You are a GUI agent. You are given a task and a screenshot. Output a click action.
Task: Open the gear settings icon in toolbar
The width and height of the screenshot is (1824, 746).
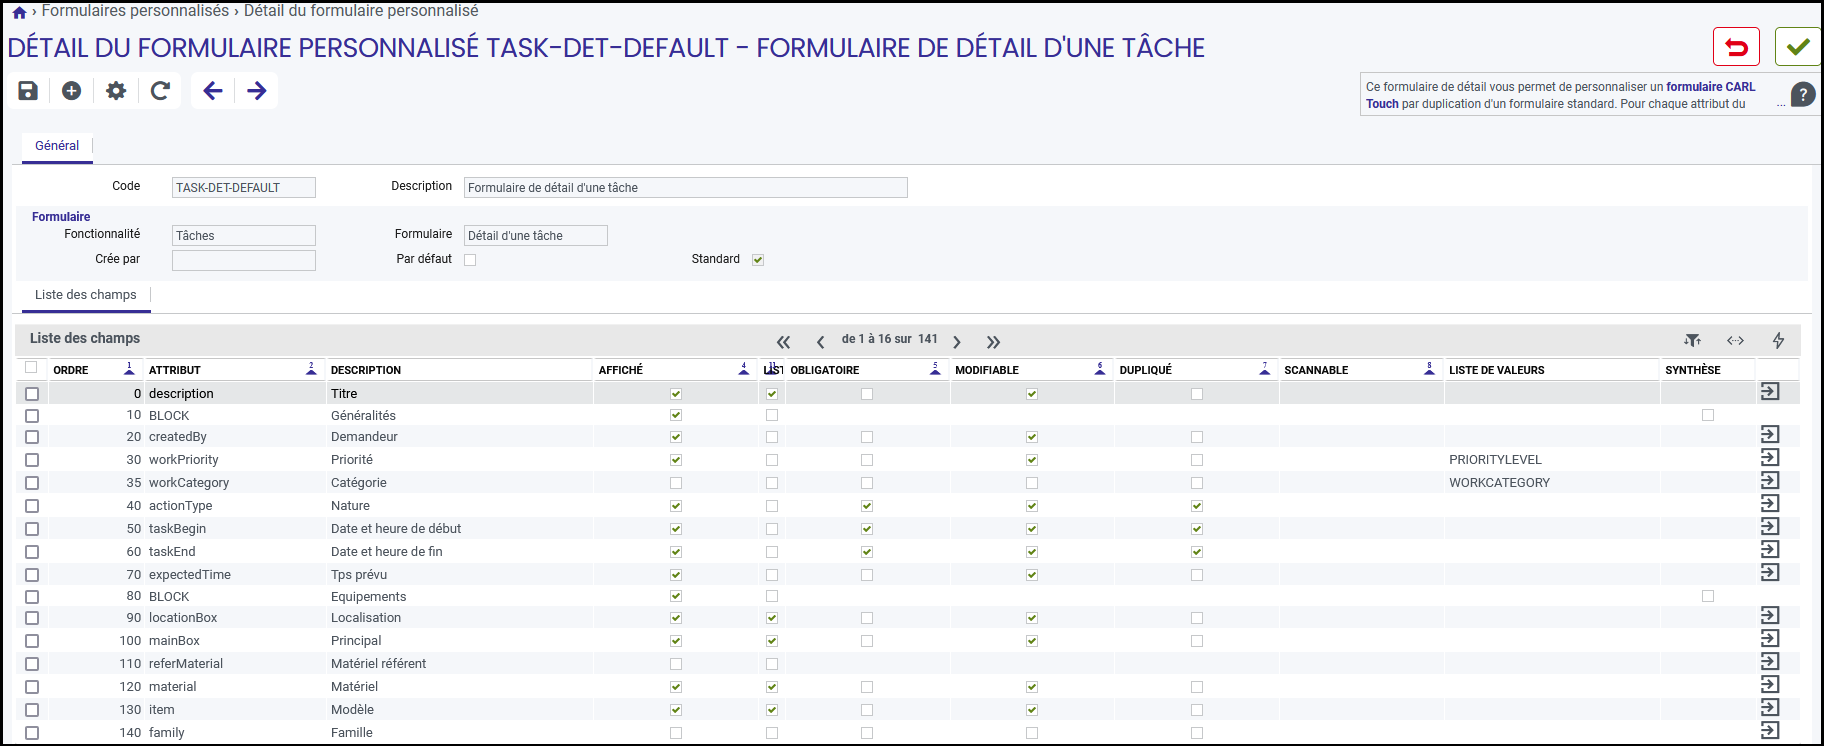[116, 91]
